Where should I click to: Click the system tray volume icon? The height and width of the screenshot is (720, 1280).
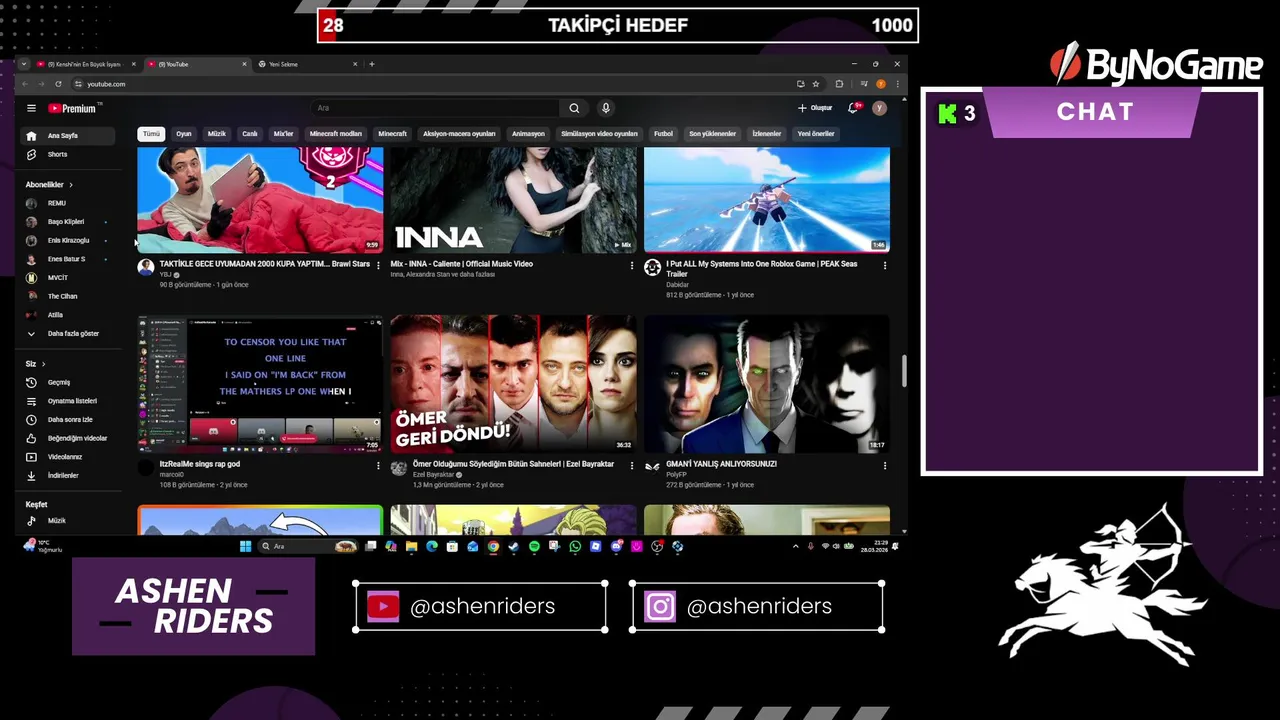point(836,546)
